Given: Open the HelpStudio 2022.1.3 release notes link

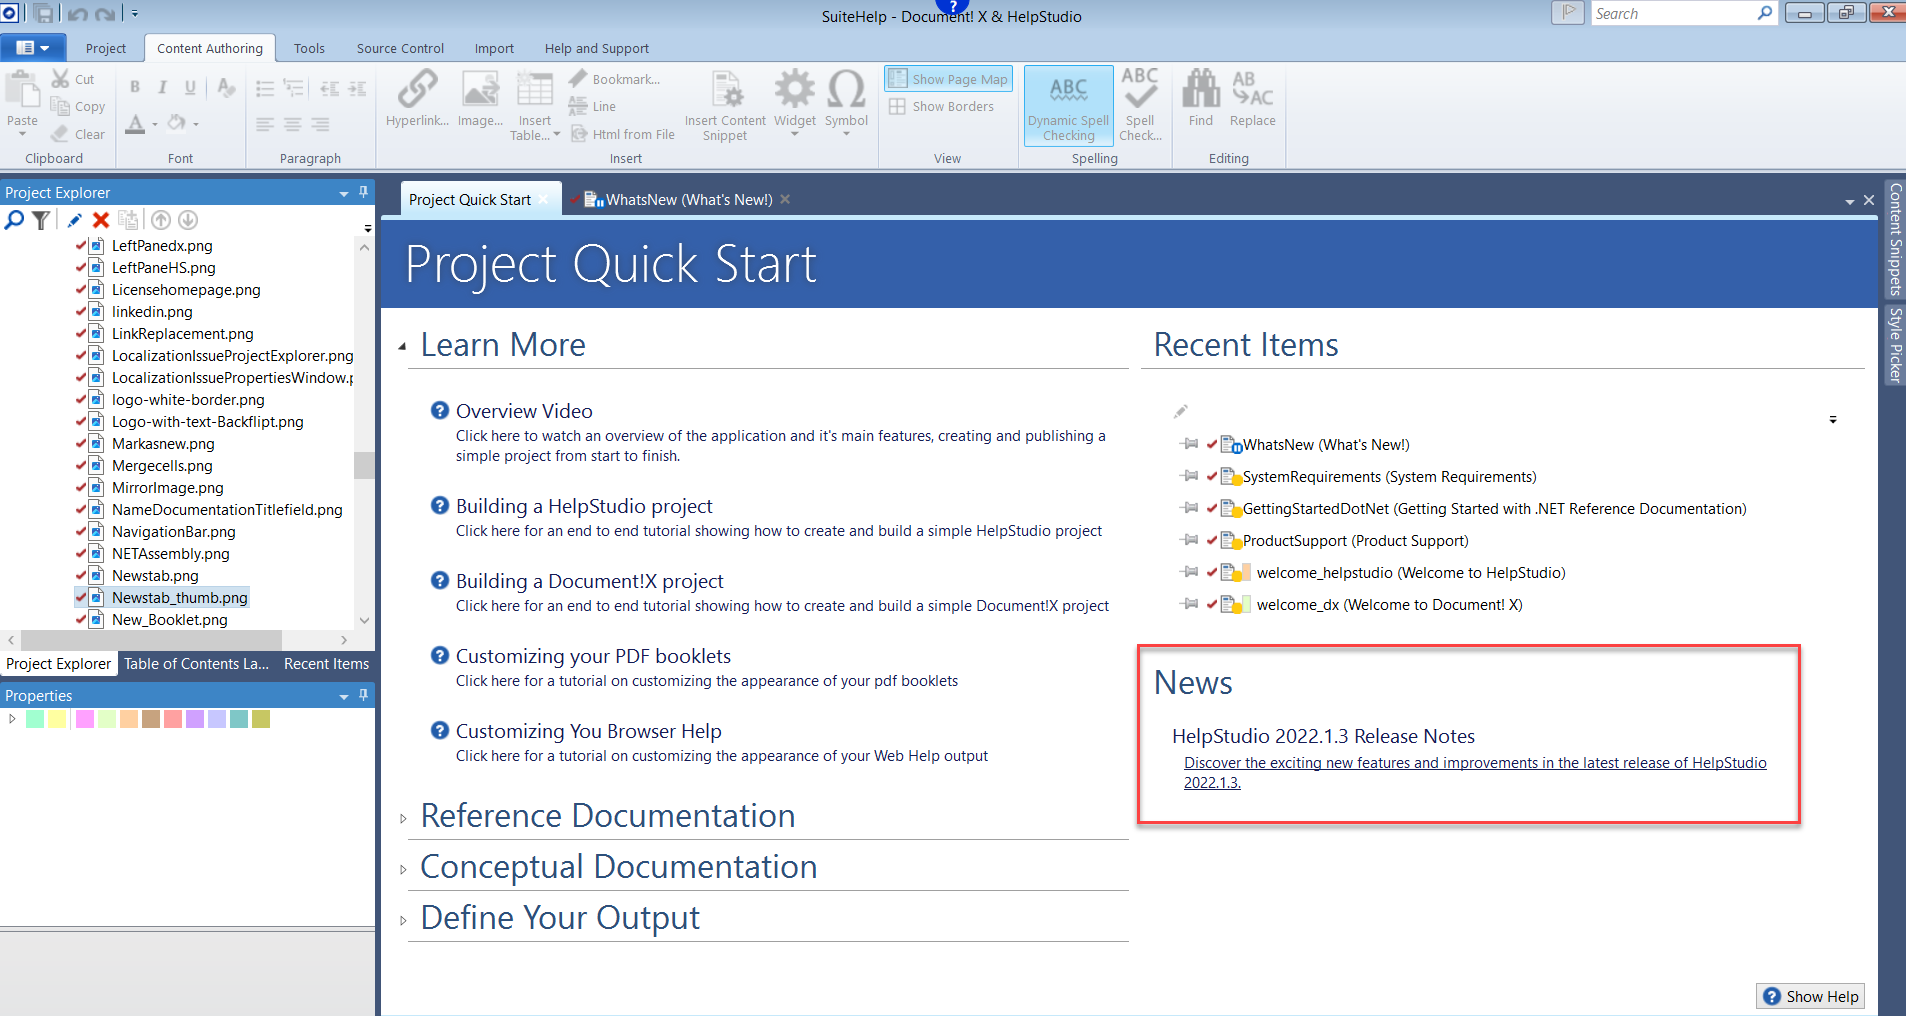Looking at the screenshot, I should pyautogui.click(x=1474, y=763).
